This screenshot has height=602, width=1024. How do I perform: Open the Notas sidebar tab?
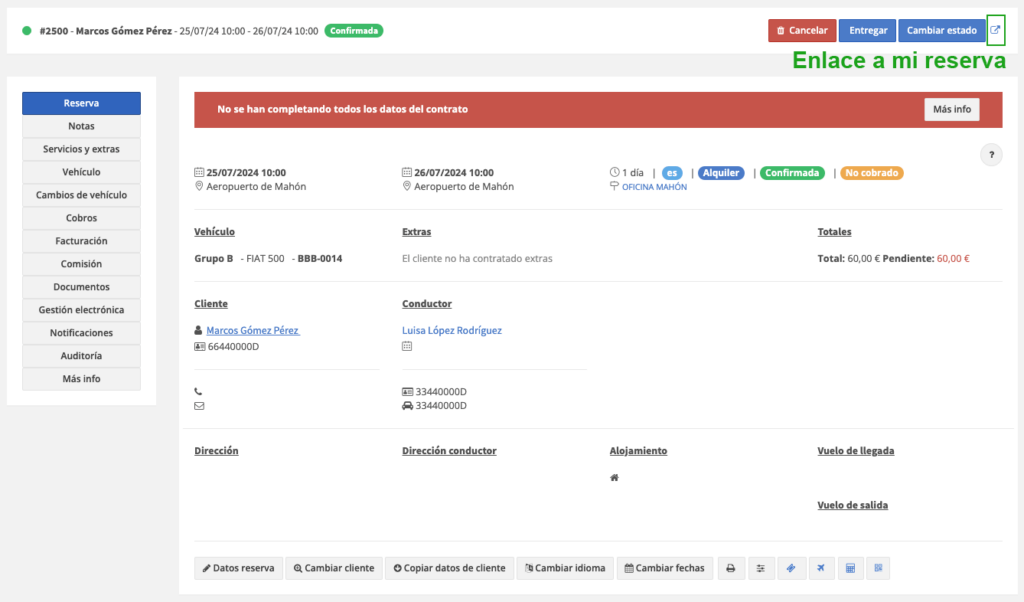82,126
